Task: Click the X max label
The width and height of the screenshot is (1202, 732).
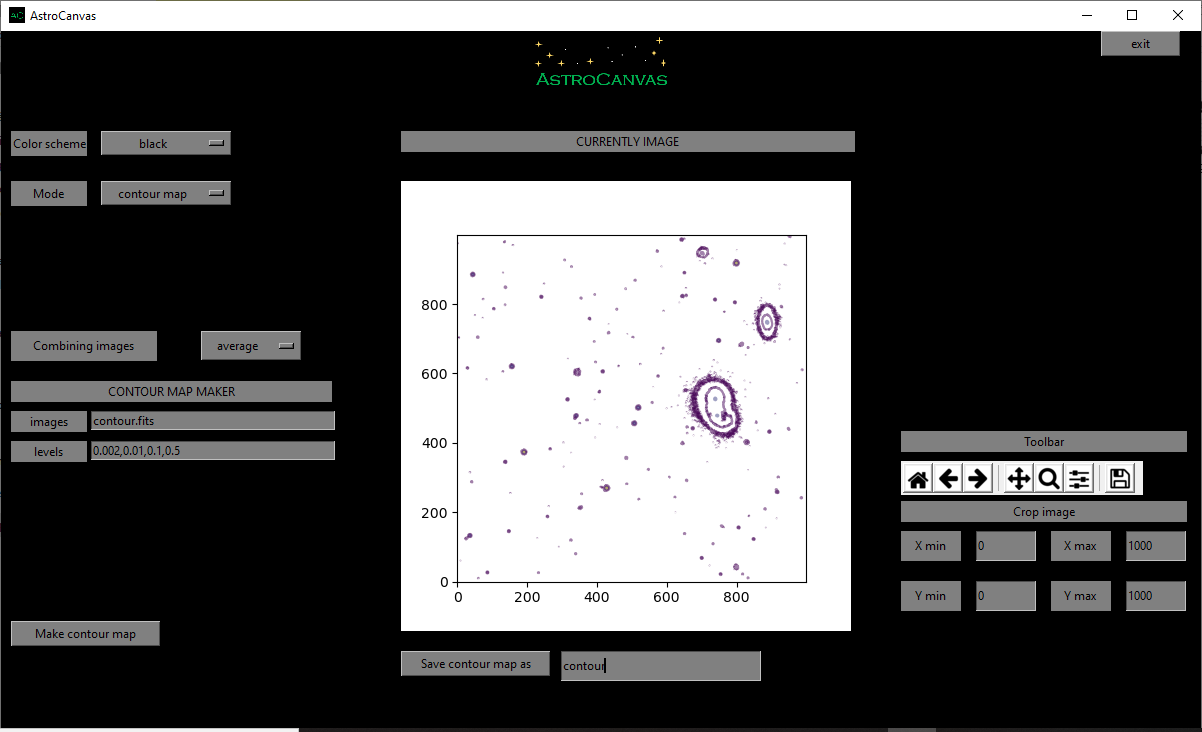Action: [1081, 546]
